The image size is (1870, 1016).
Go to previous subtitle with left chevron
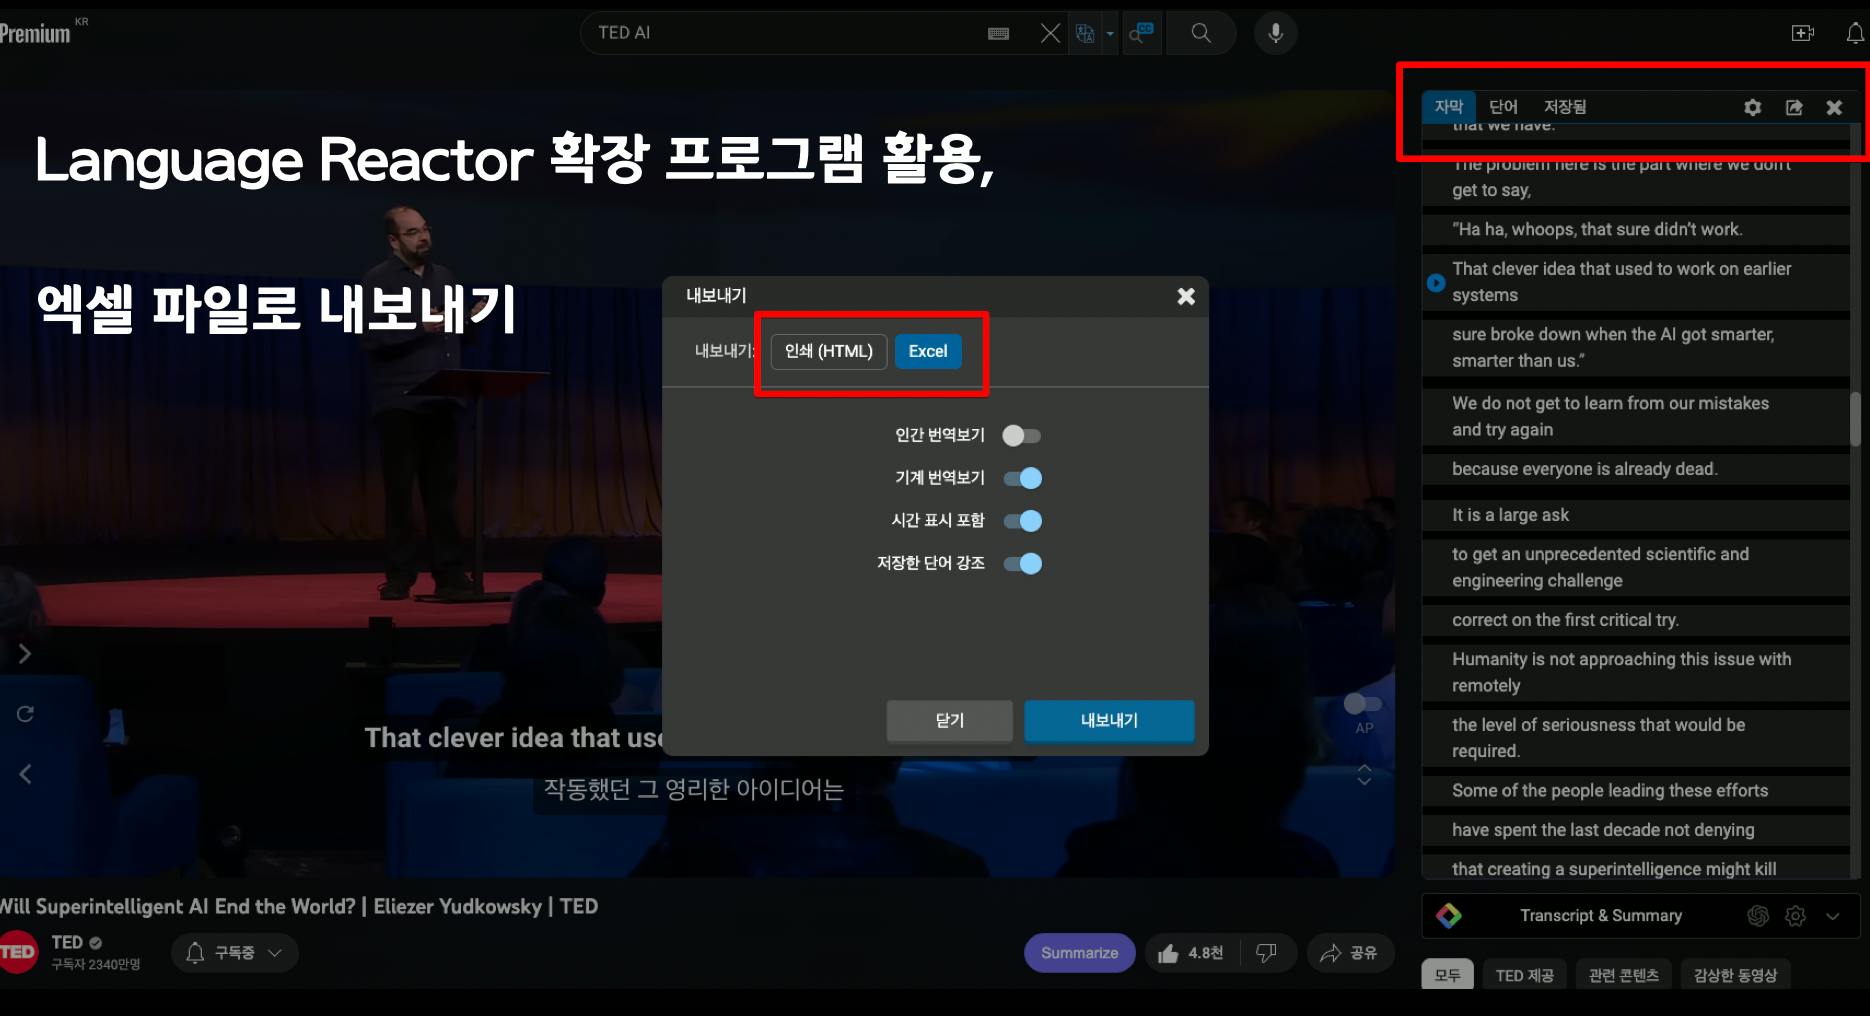tap(25, 774)
